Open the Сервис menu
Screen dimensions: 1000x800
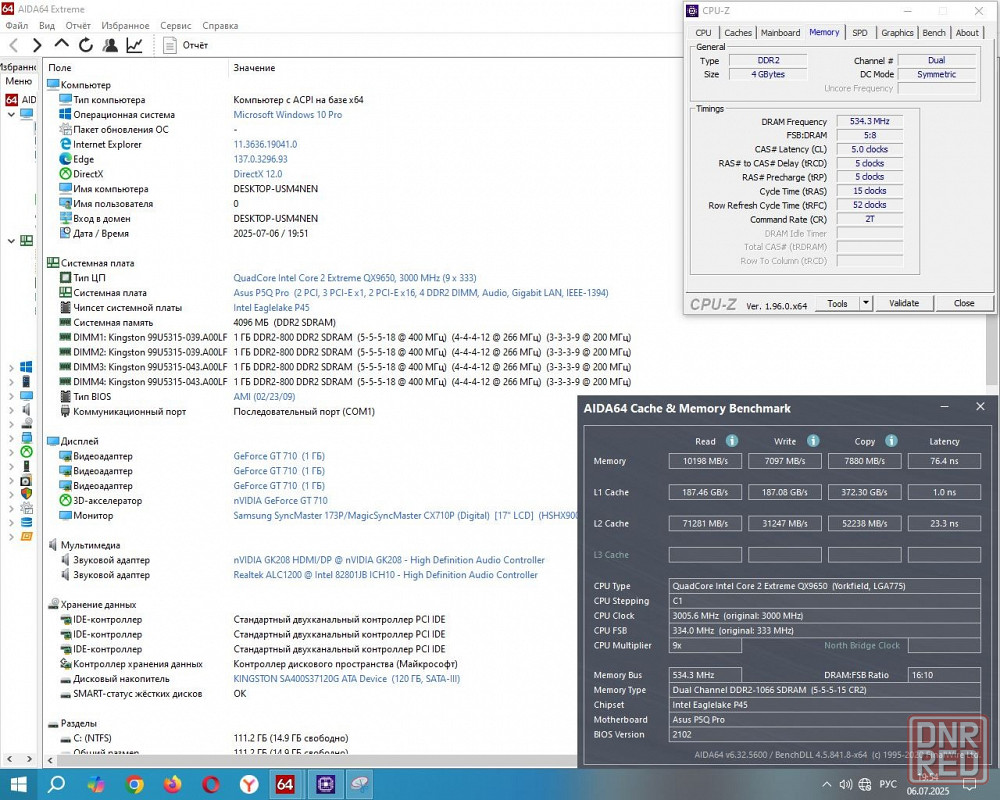pyautogui.click(x=175, y=26)
